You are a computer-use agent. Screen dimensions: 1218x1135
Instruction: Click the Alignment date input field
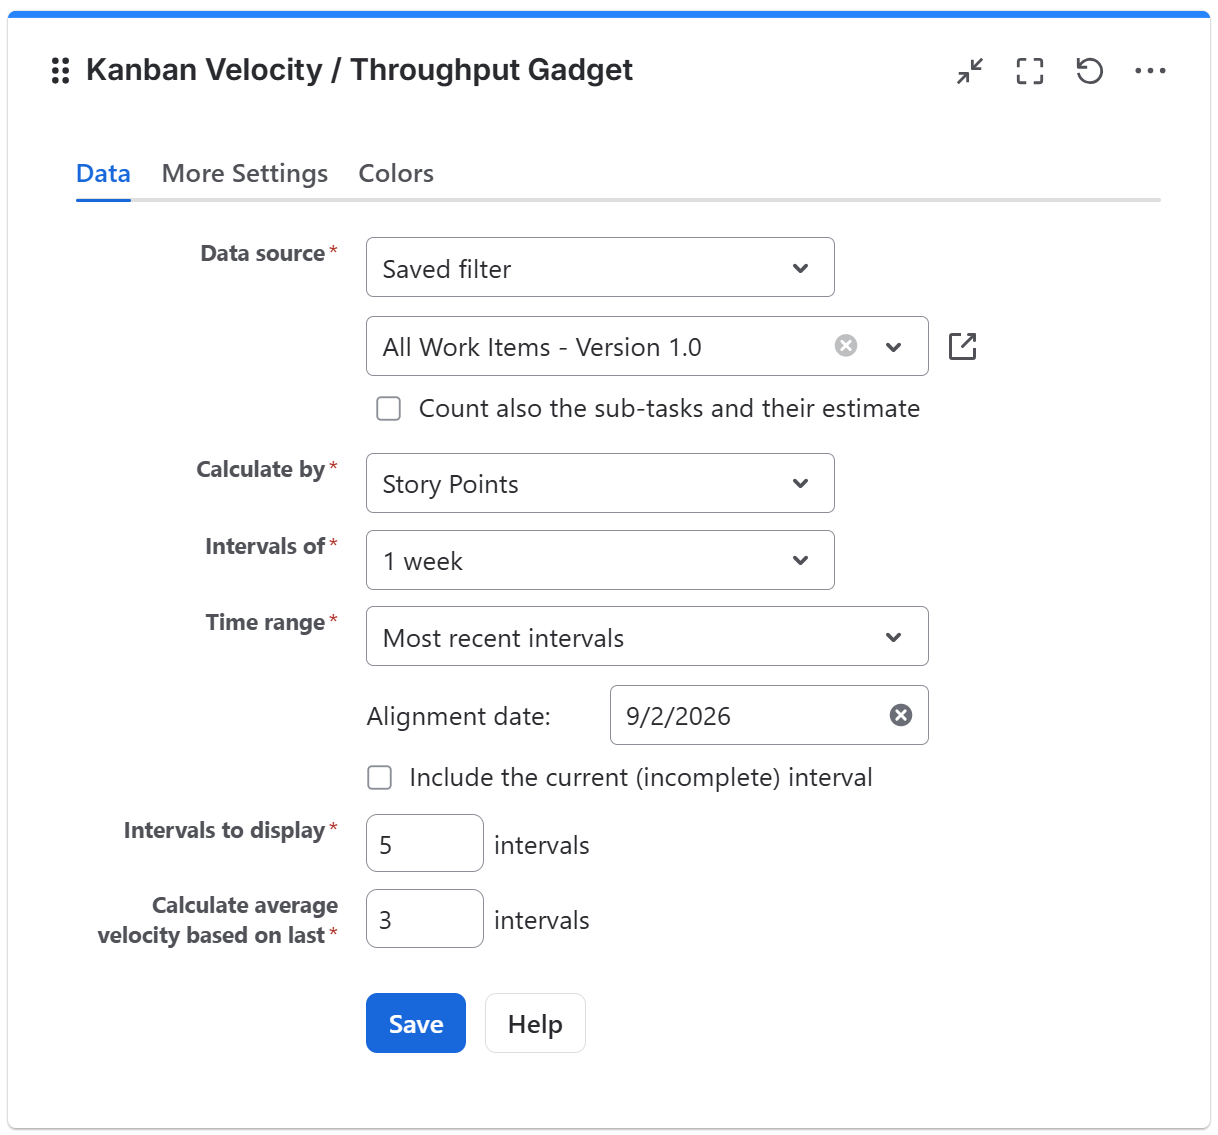tap(769, 715)
